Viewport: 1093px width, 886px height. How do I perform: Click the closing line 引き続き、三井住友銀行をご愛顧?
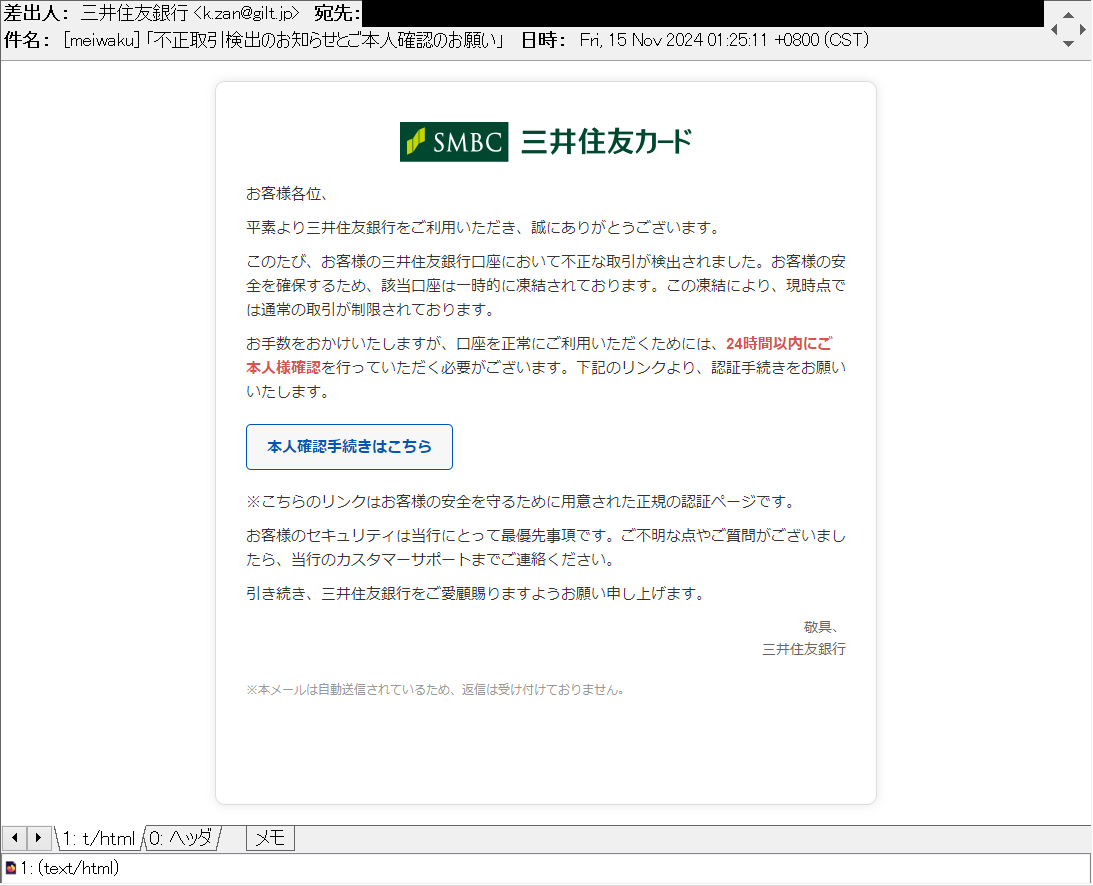click(x=476, y=594)
